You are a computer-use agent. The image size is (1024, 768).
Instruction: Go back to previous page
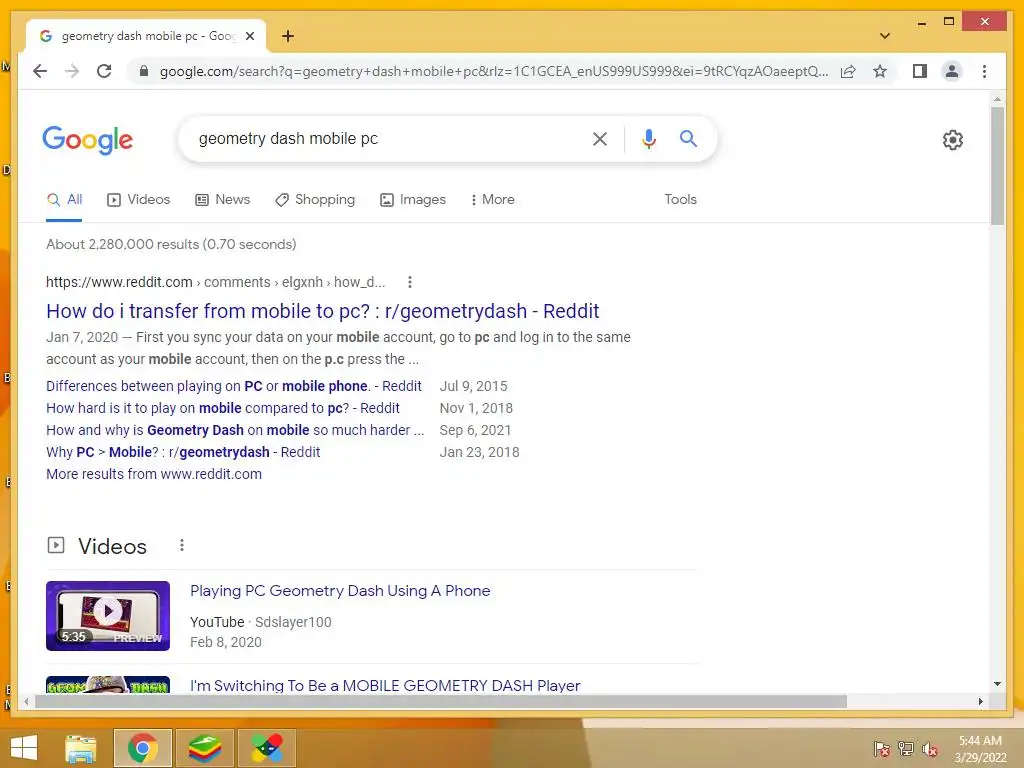pyautogui.click(x=40, y=71)
